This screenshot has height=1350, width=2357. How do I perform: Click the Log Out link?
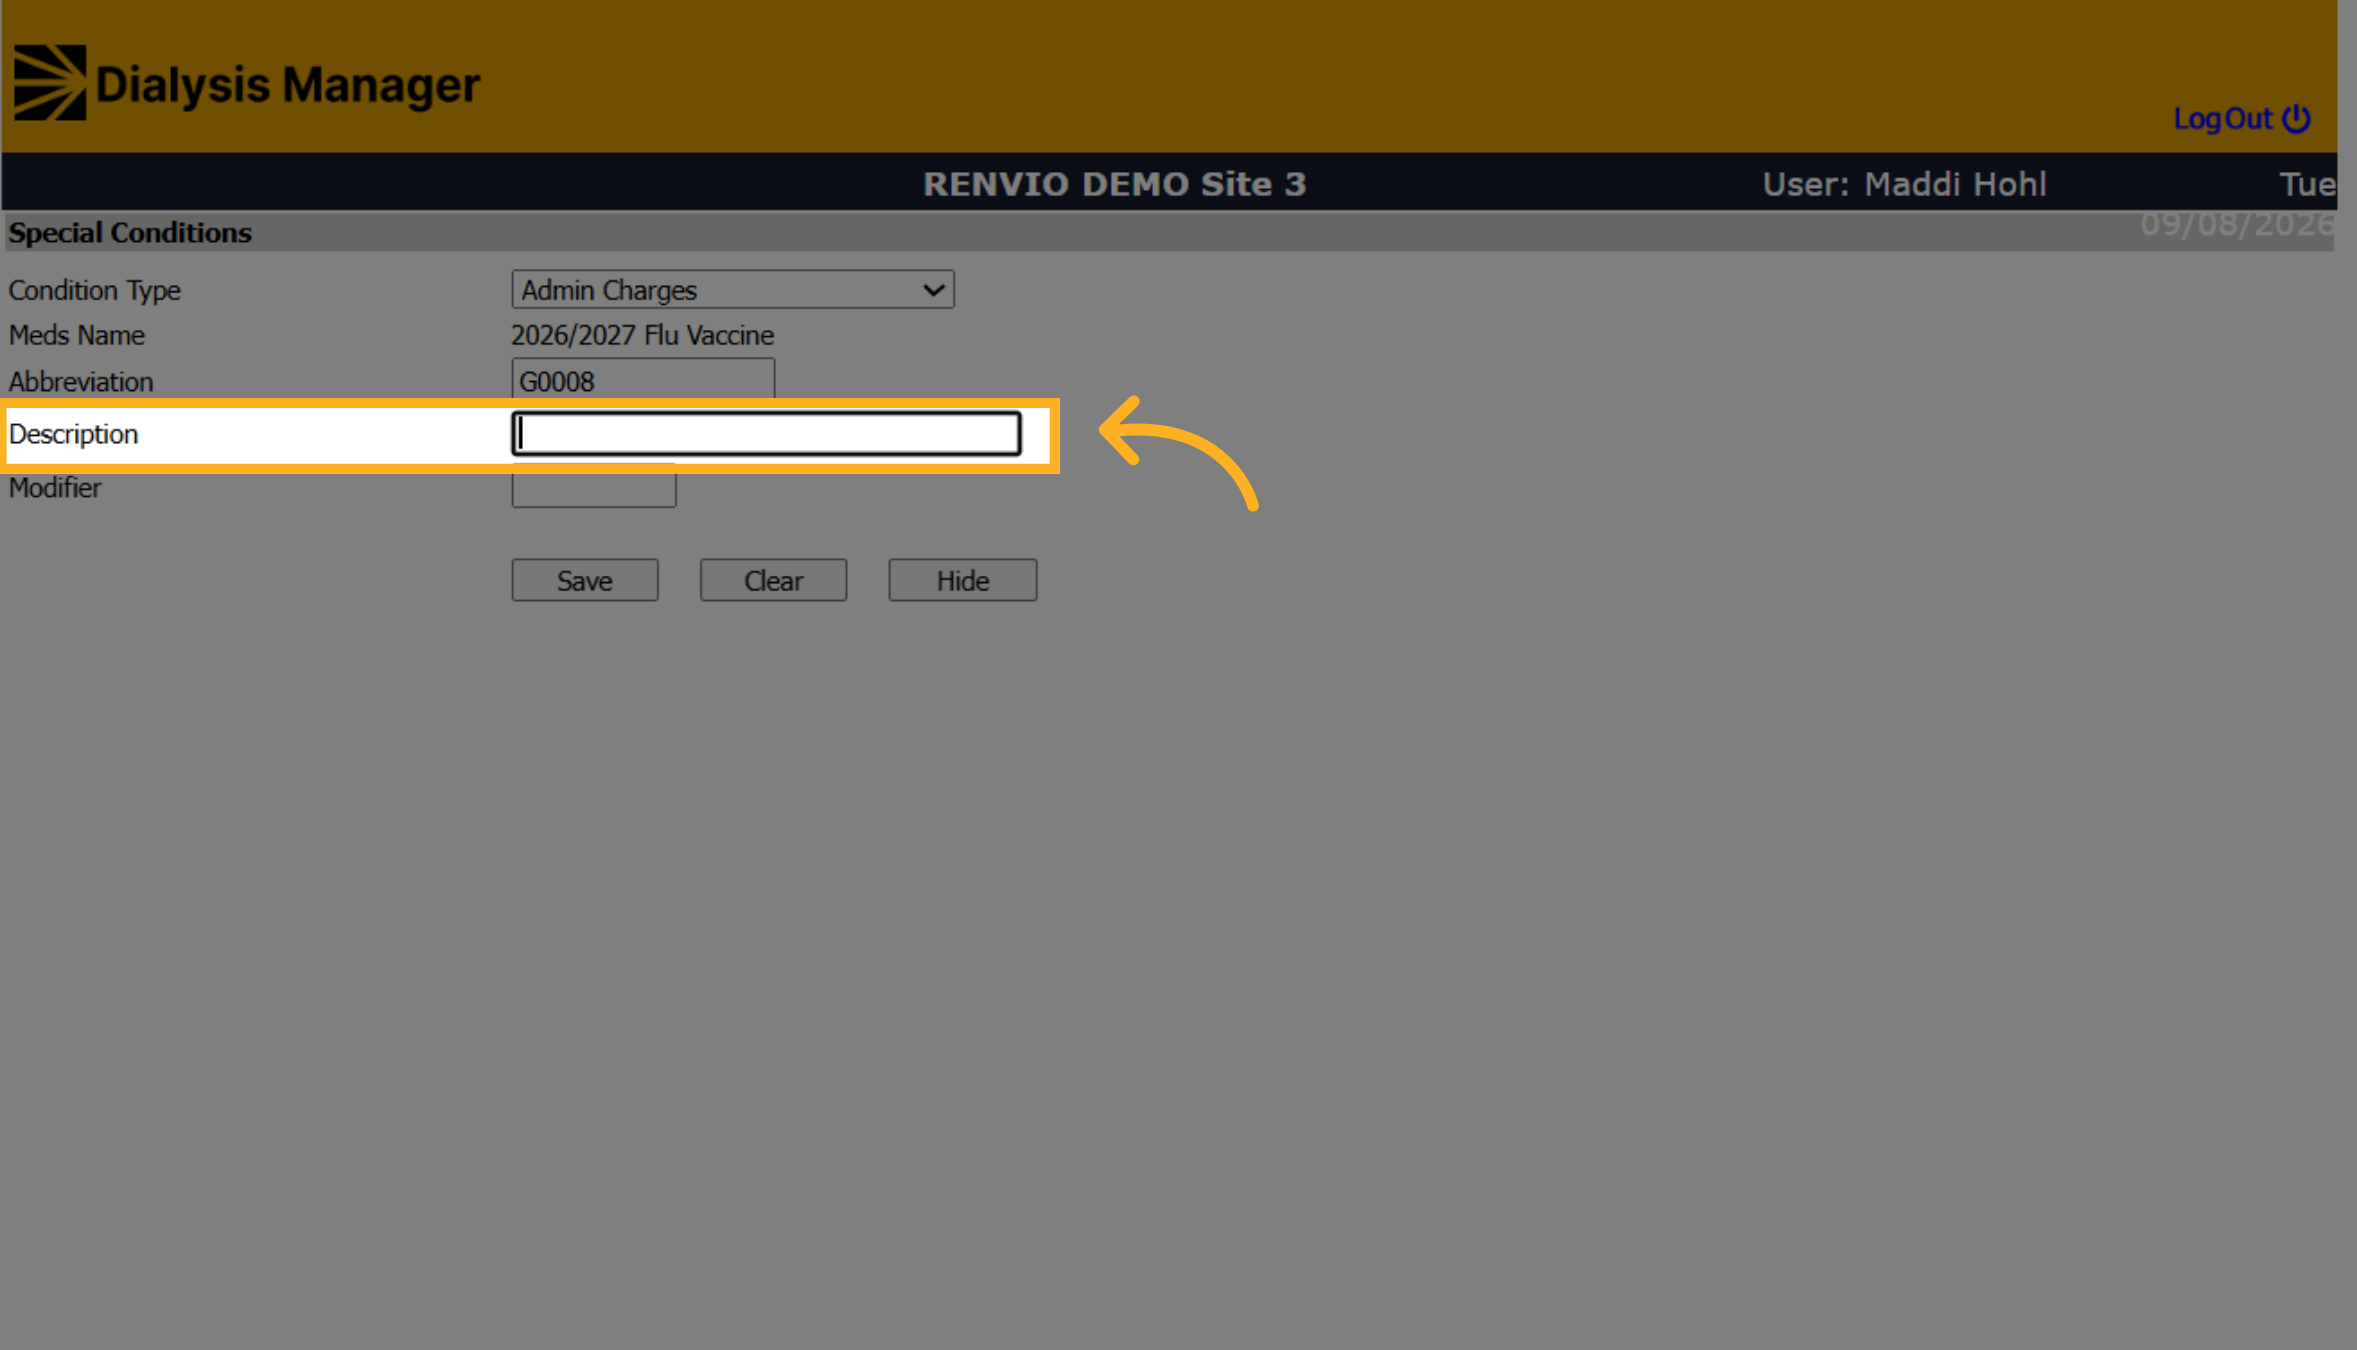coord(2242,119)
